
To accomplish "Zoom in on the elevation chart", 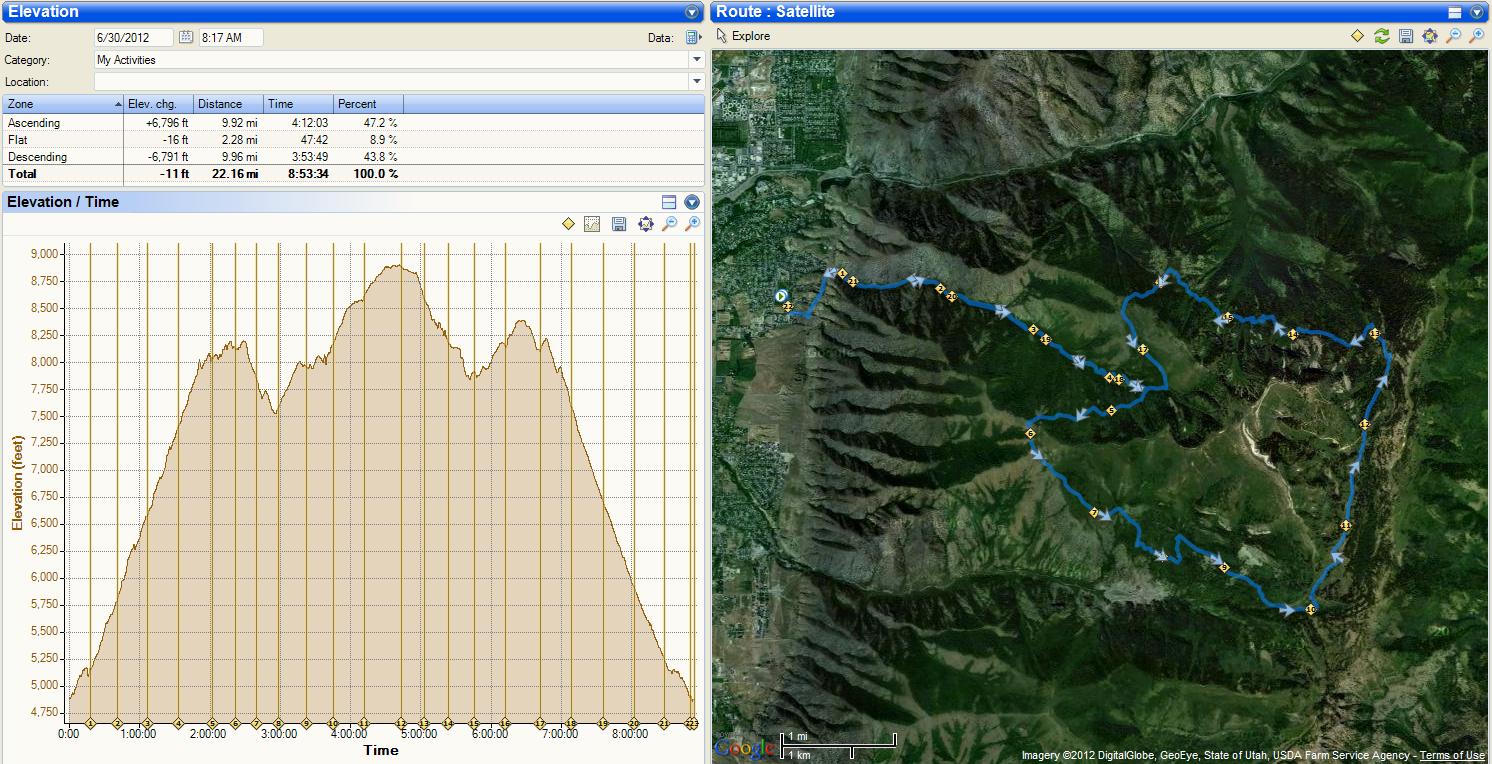I will point(692,224).
